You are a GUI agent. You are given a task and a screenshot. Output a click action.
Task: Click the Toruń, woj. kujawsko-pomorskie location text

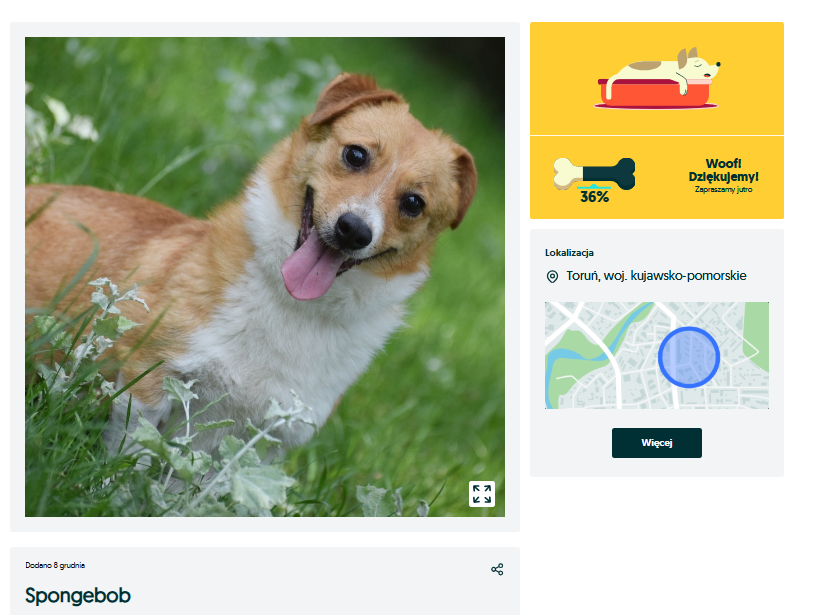[x=656, y=276]
